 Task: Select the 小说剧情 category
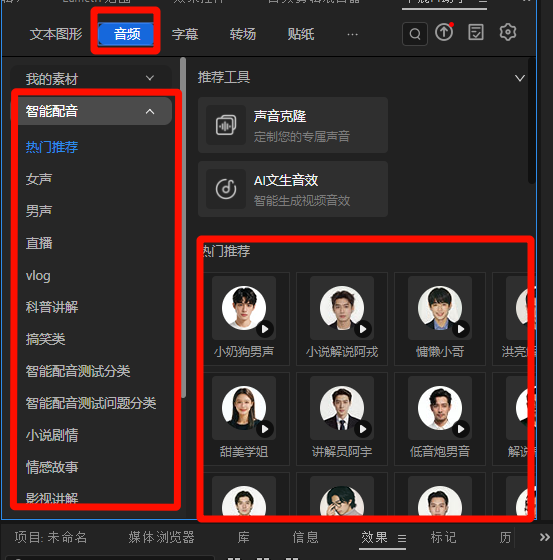[x=52, y=435]
